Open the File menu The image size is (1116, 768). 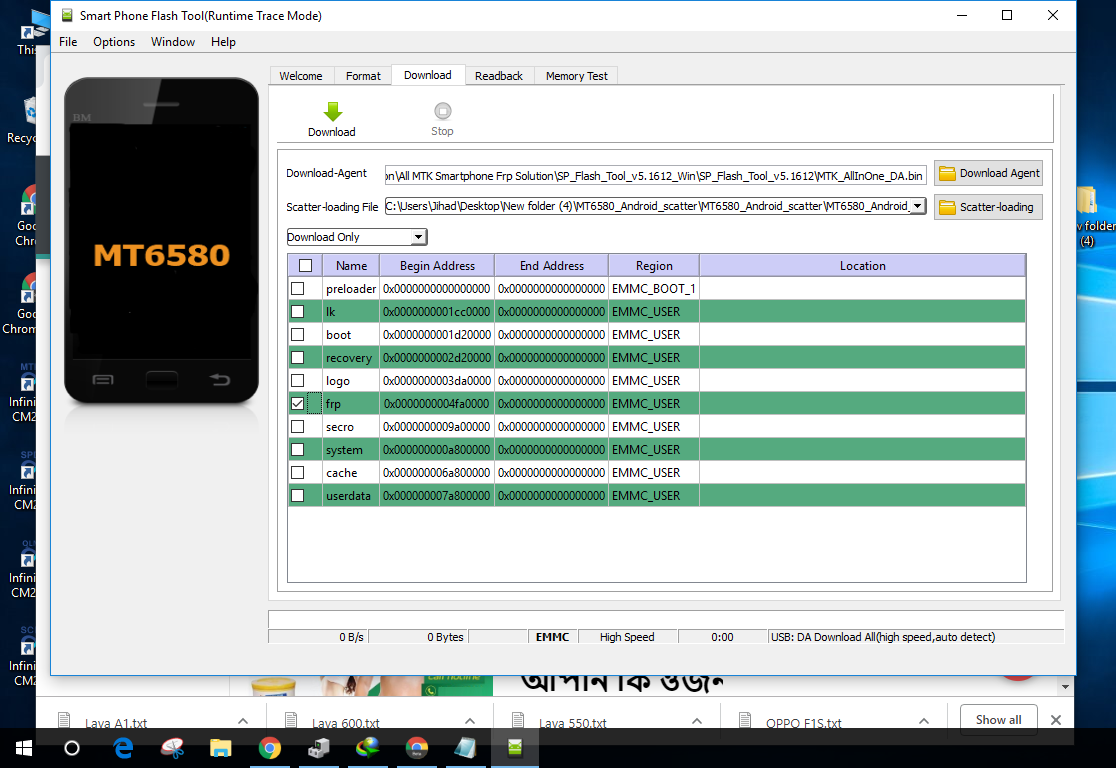68,42
